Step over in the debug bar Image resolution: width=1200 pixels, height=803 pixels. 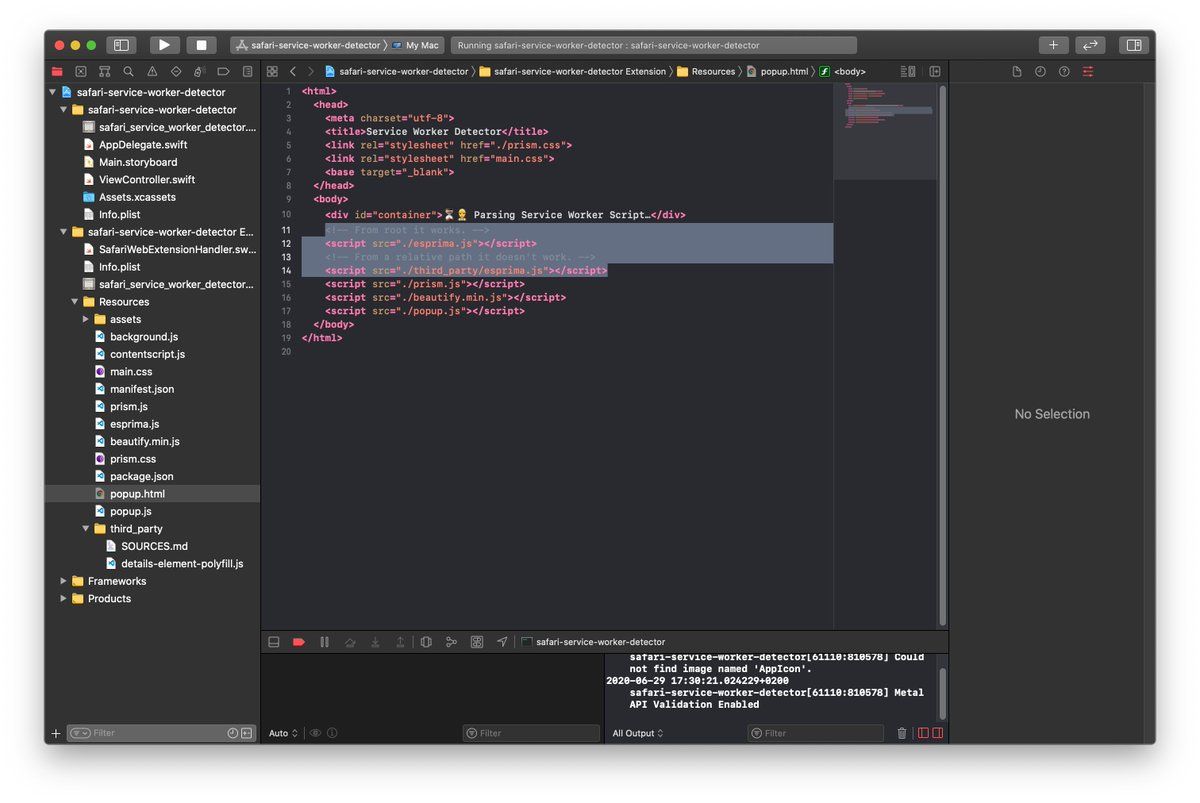[350, 642]
